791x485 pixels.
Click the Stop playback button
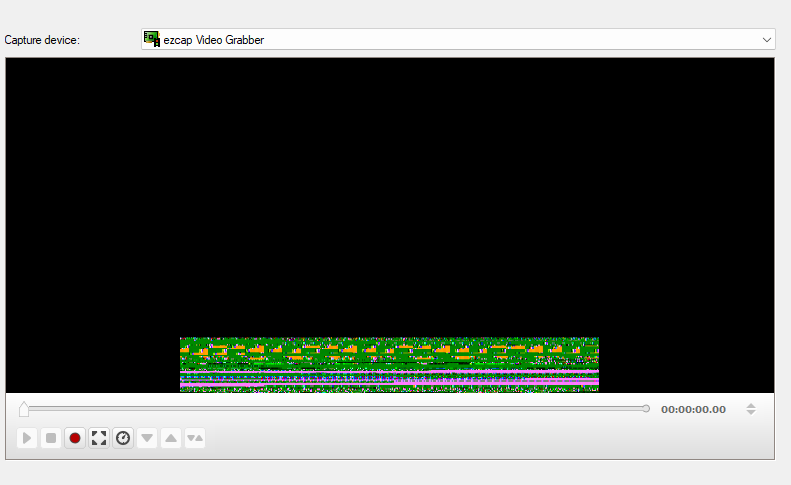(x=51, y=438)
